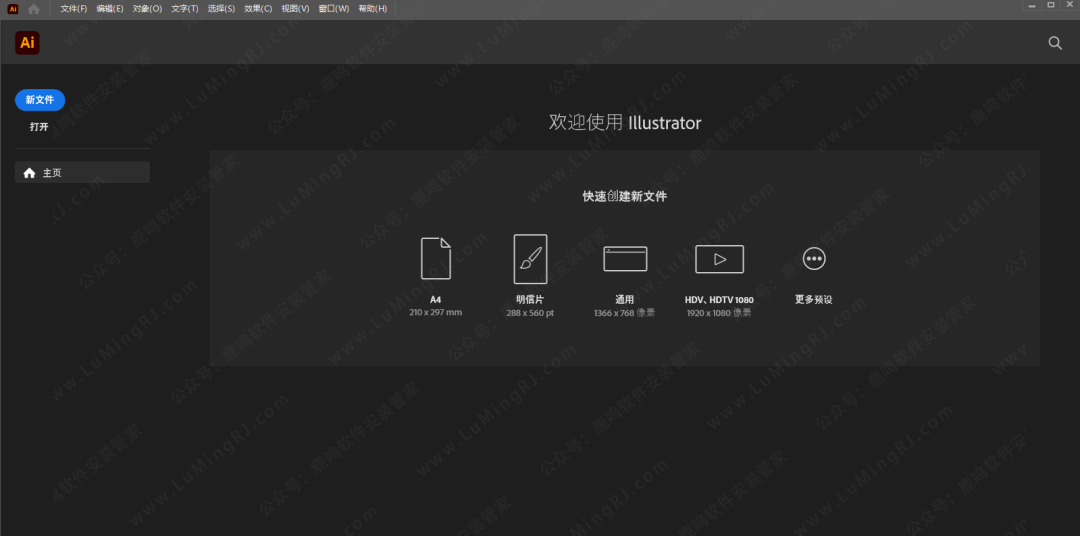
Task: Click the home icon in menu bar
Action: point(34,9)
